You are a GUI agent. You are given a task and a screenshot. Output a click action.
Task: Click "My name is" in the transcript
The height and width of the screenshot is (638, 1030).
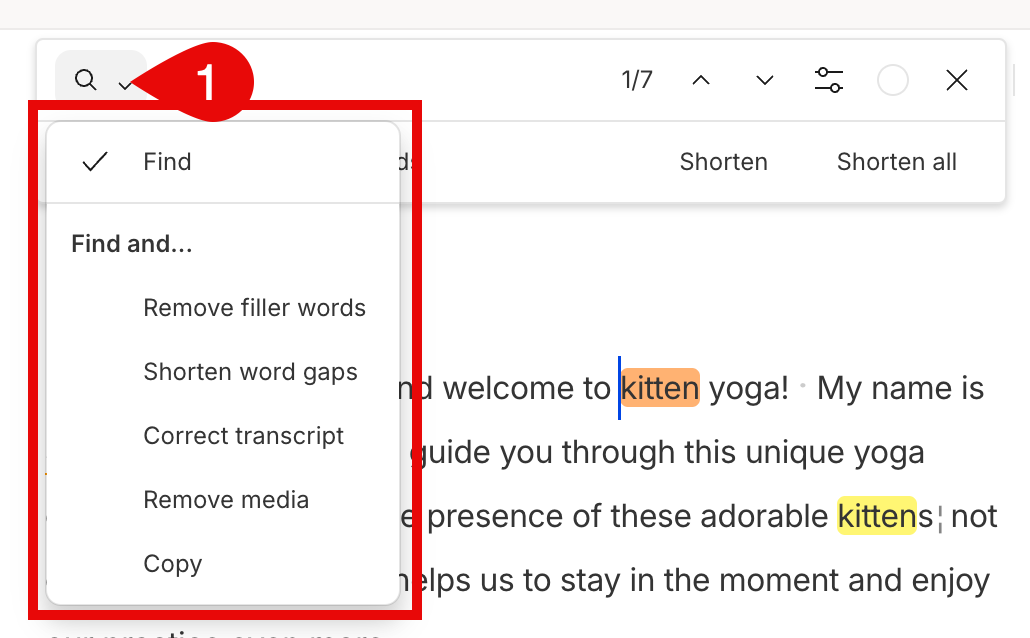[x=900, y=388]
